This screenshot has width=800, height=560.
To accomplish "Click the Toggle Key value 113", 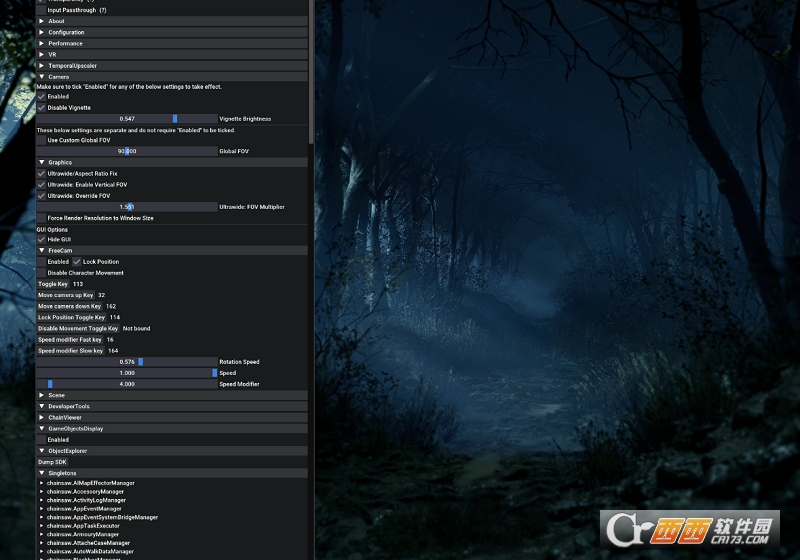I will tap(78, 284).
